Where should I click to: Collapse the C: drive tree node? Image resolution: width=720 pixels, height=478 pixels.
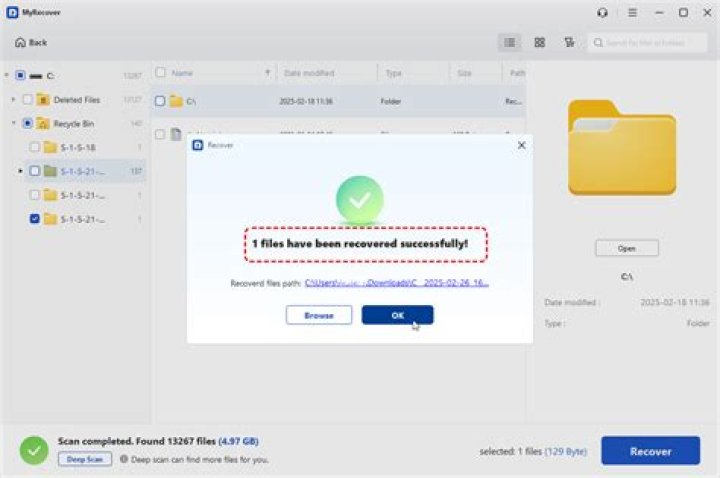point(6,75)
